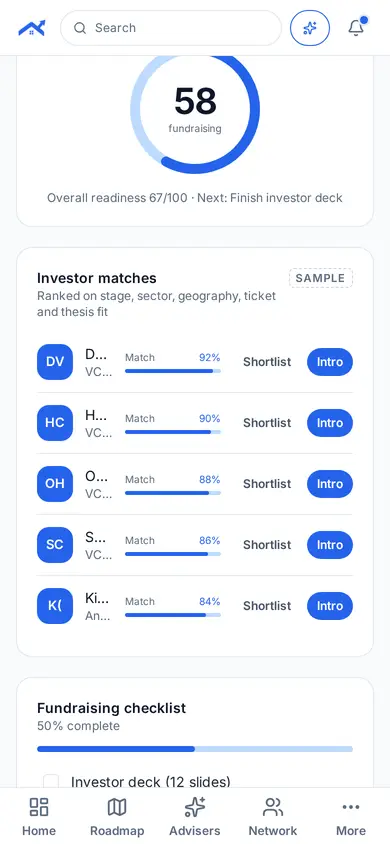The image size is (390, 844).
Task: Click the SC investor avatar
Action: coord(55,544)
